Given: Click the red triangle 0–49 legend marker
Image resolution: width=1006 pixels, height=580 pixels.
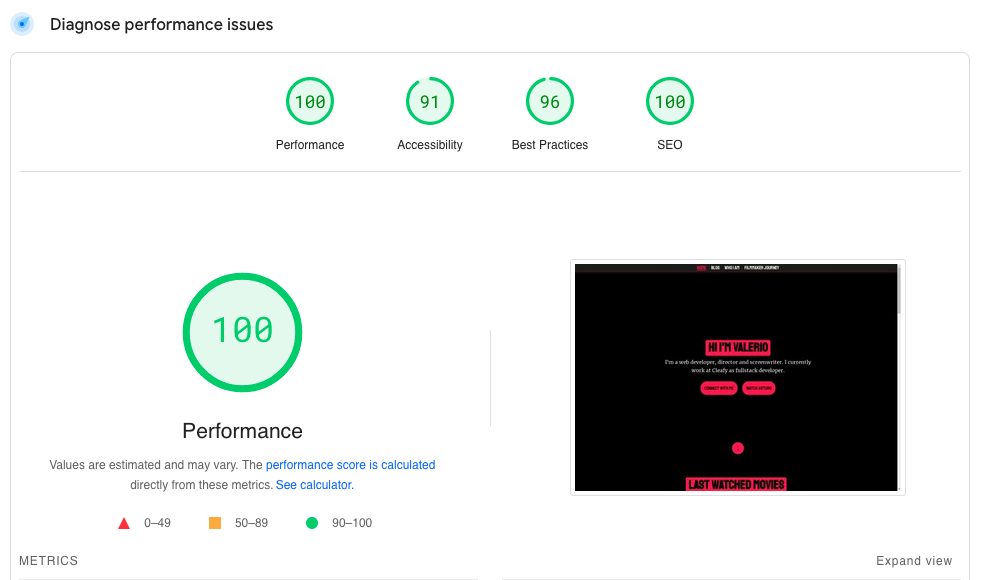Looking at the screenshot, I should (124, 523).
